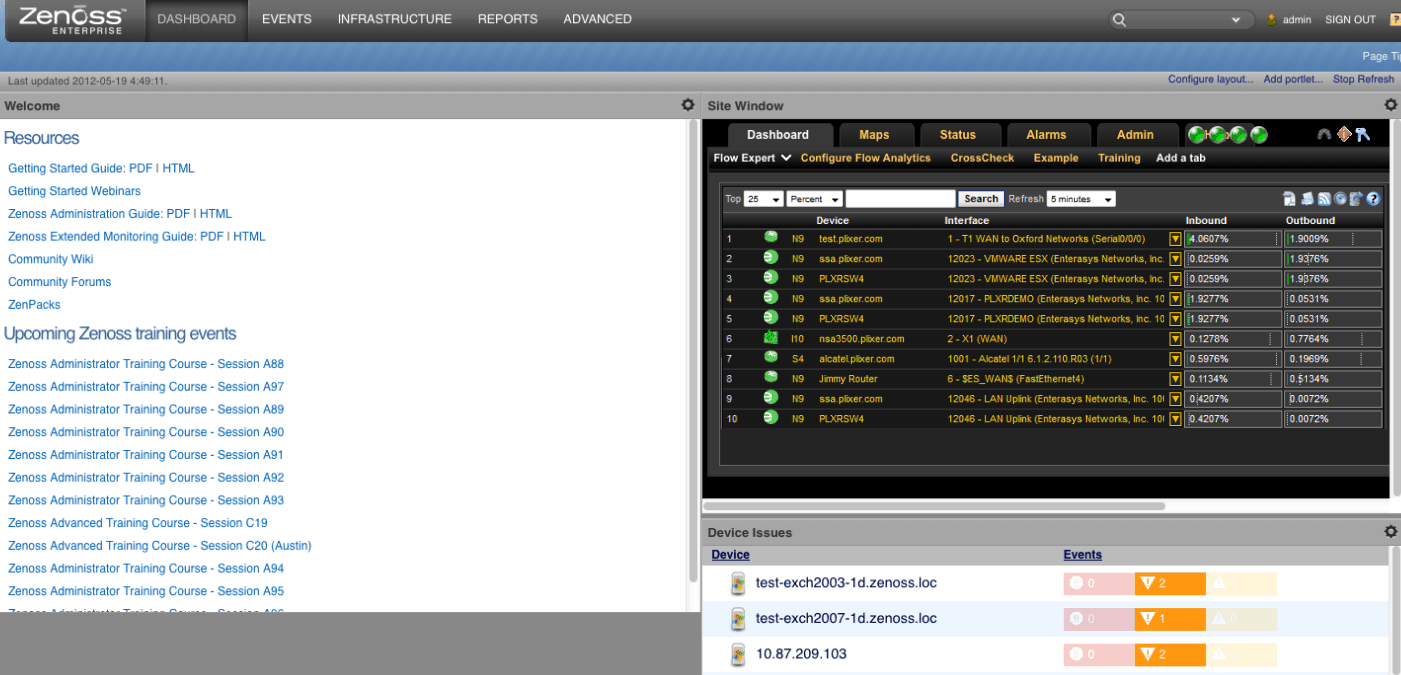Click the Site Window filter text field
Viewport: 1401px width, 675px height.
point(900,199)
